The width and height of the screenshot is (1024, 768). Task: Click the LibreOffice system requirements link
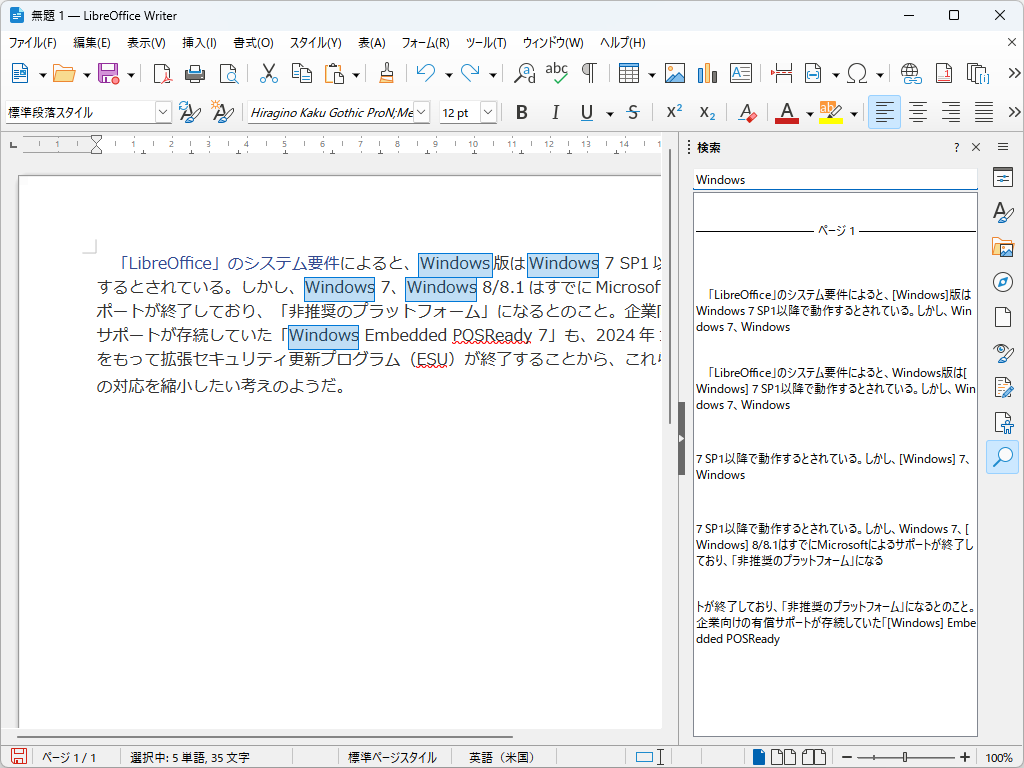pos(229,263)
